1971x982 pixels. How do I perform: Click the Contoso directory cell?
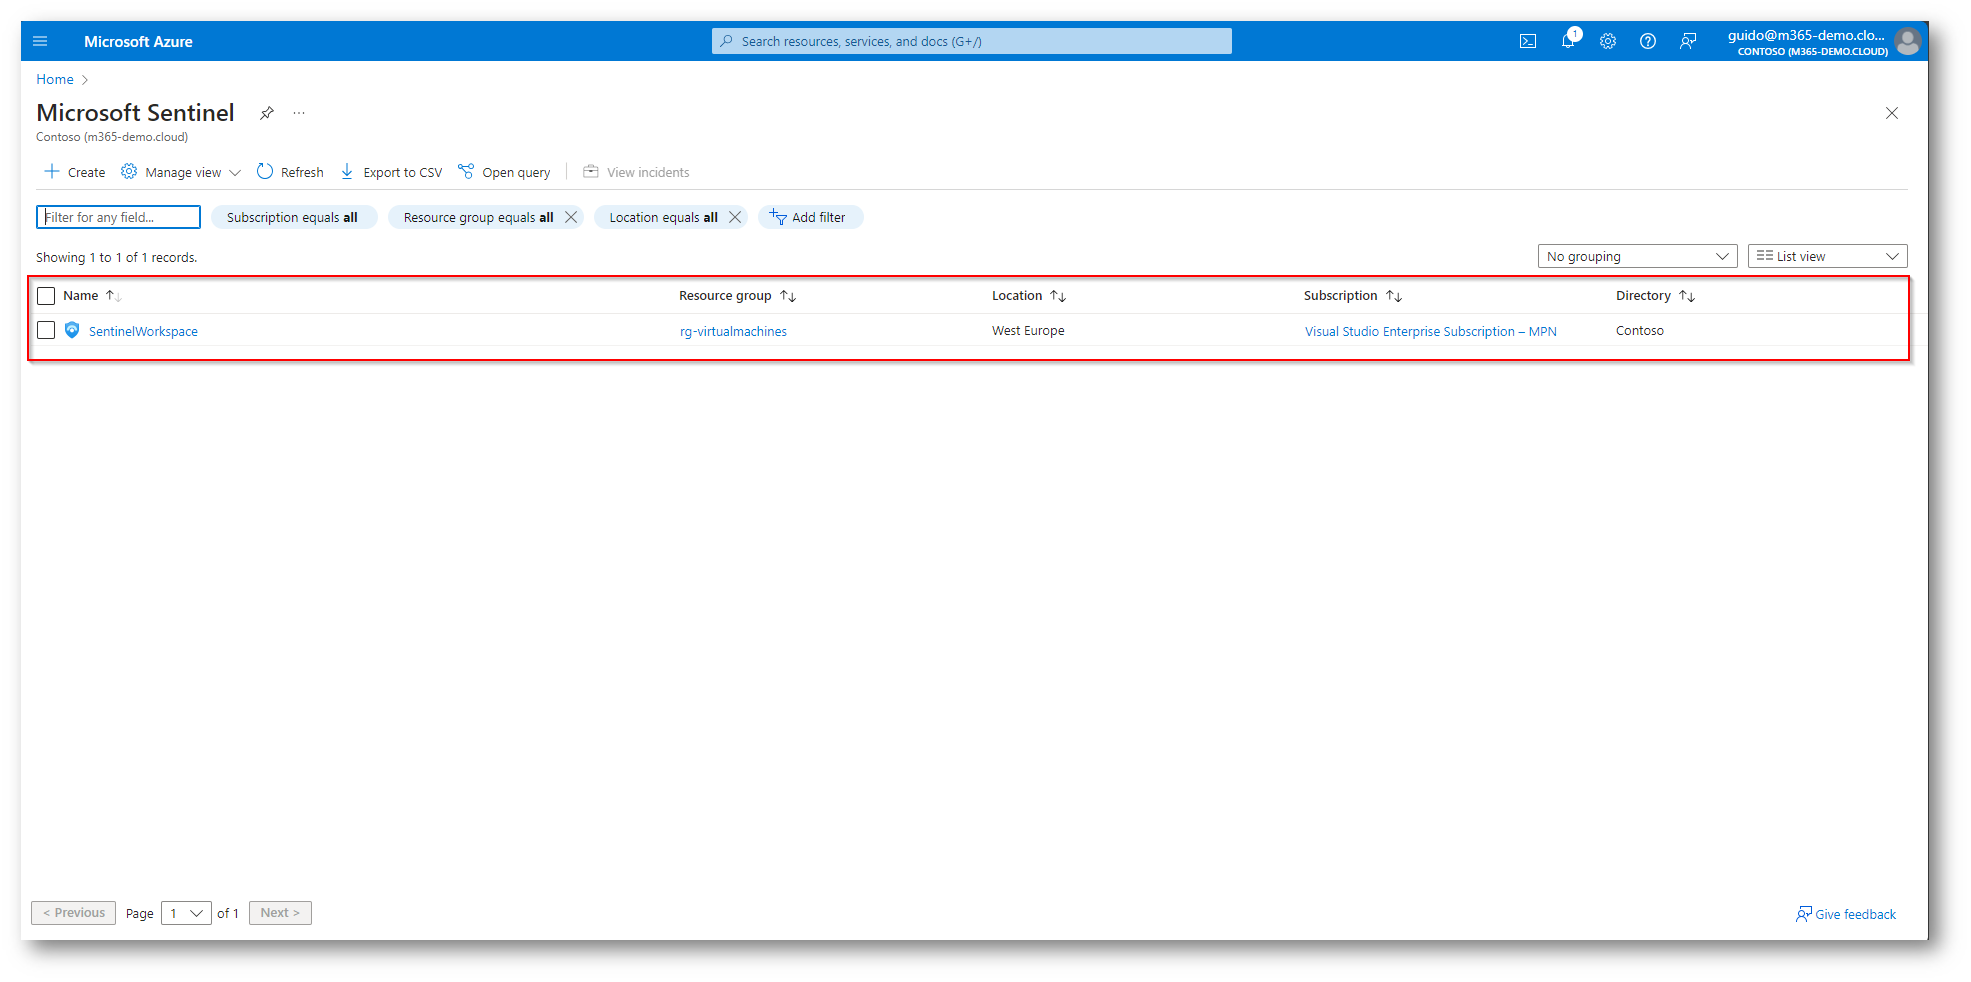click(x=1640, y=331)
